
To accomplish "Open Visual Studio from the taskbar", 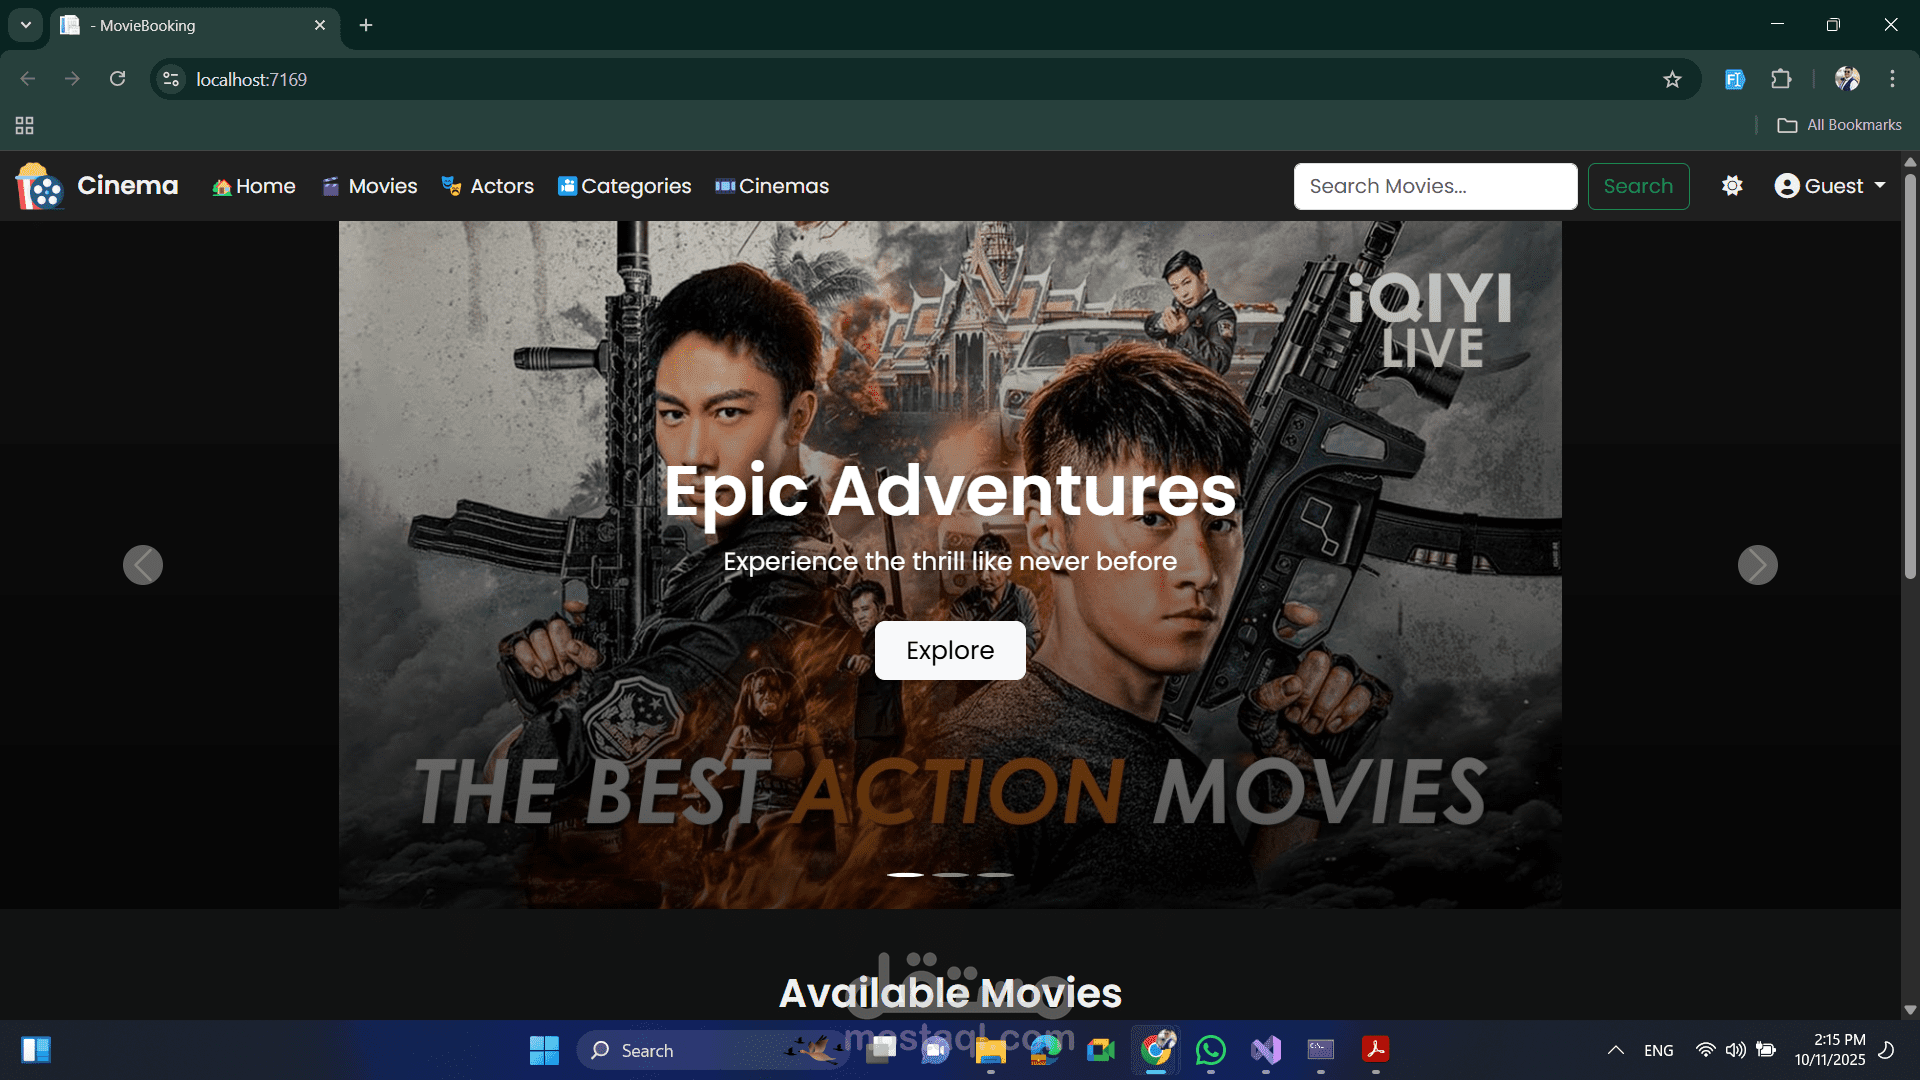I will click(1266, 1050).
